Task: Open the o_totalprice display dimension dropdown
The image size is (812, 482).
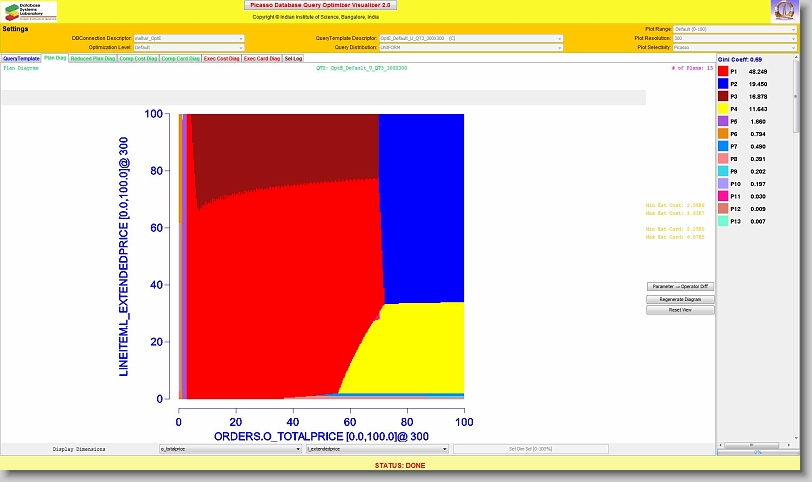Action: pyautogui.click(x=230, y=450)
